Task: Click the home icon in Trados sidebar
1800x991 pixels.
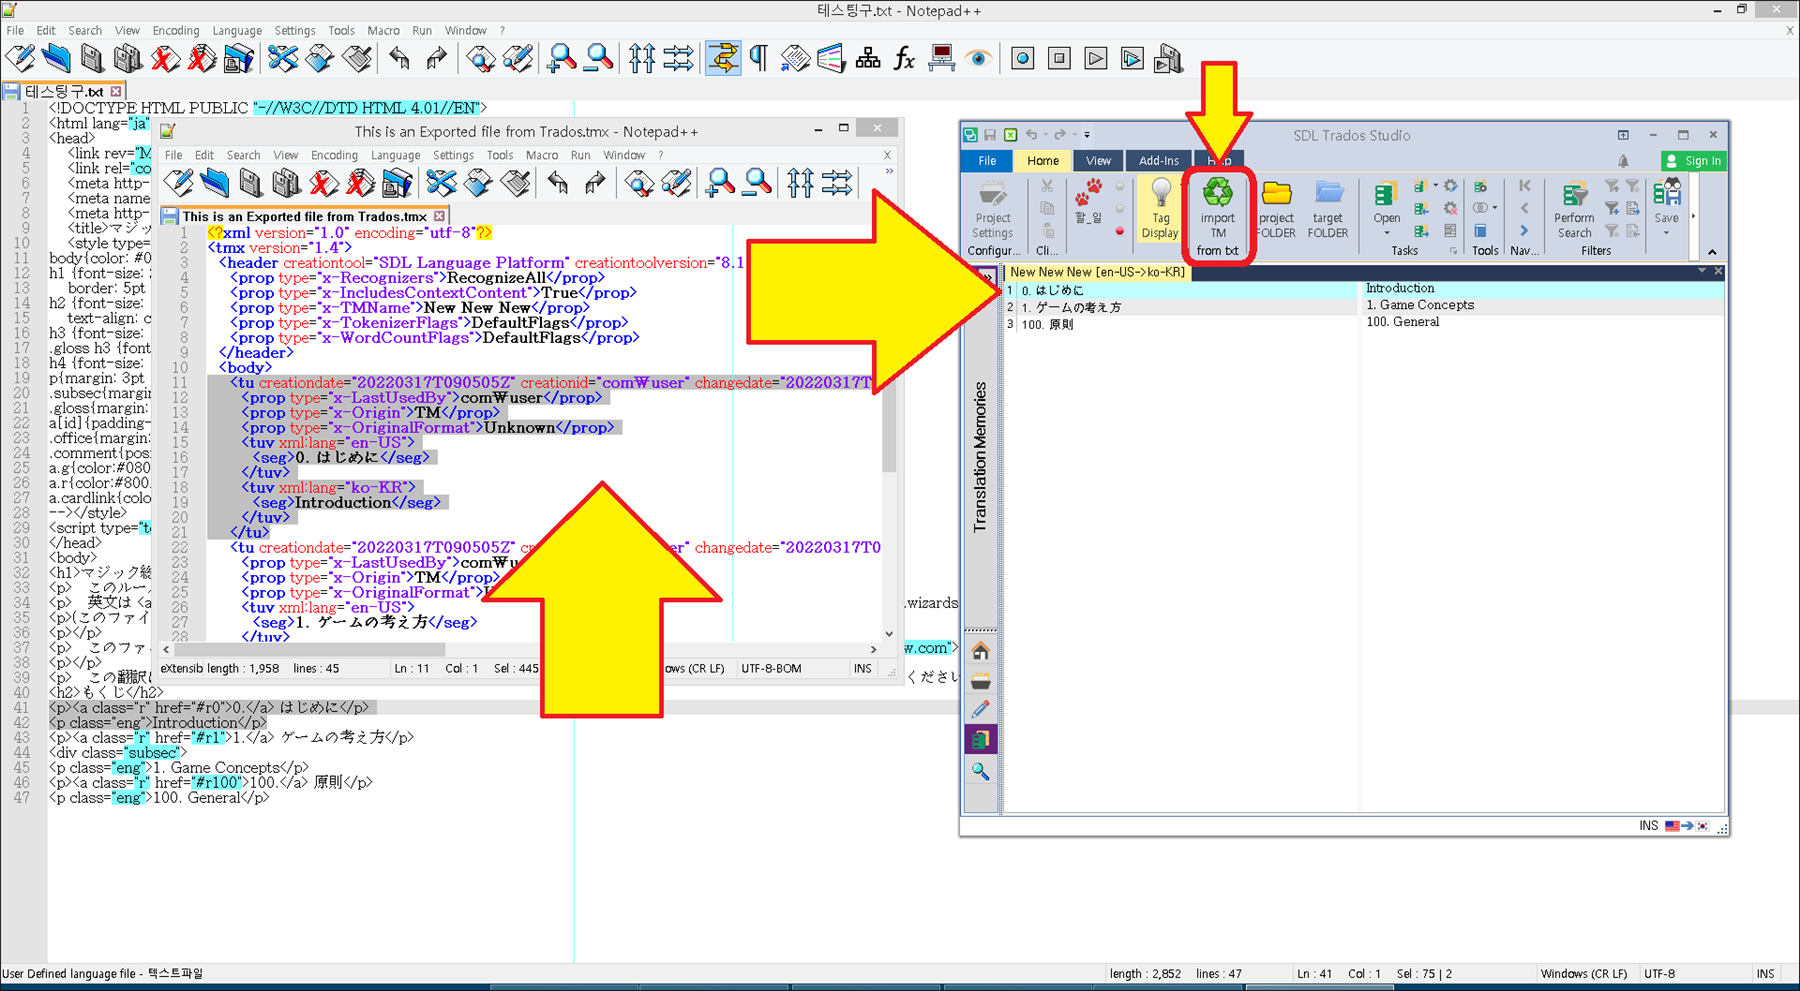Action: (x=980, y=651)
